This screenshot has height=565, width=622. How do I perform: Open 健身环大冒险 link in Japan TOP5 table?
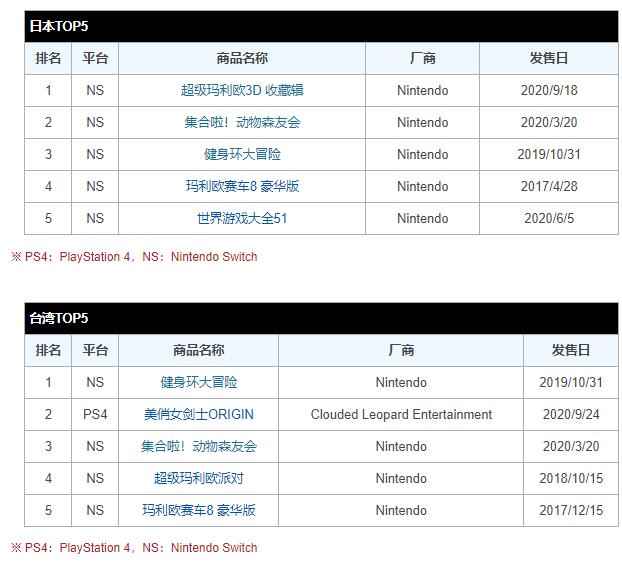pos(242,154)
